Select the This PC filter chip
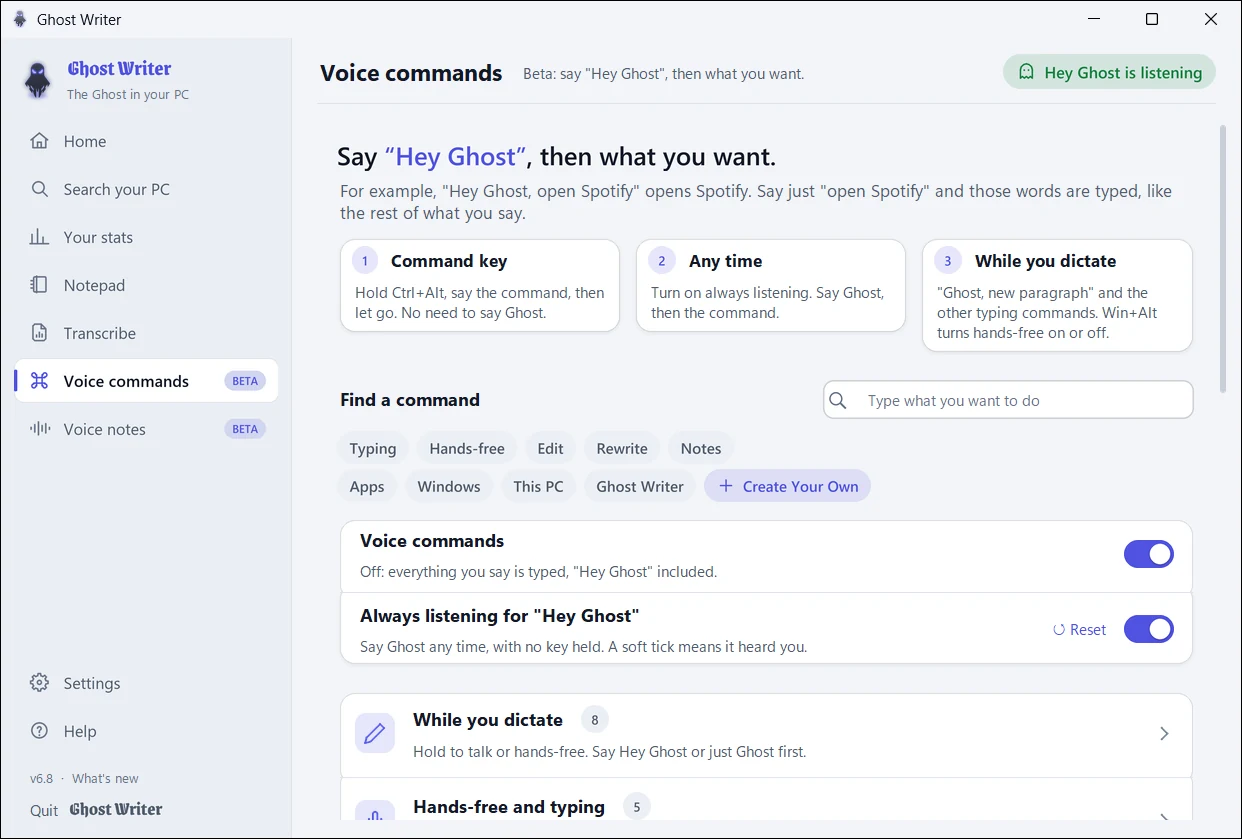This screenshot has width=1242, height=839. [x=538, y=486]
